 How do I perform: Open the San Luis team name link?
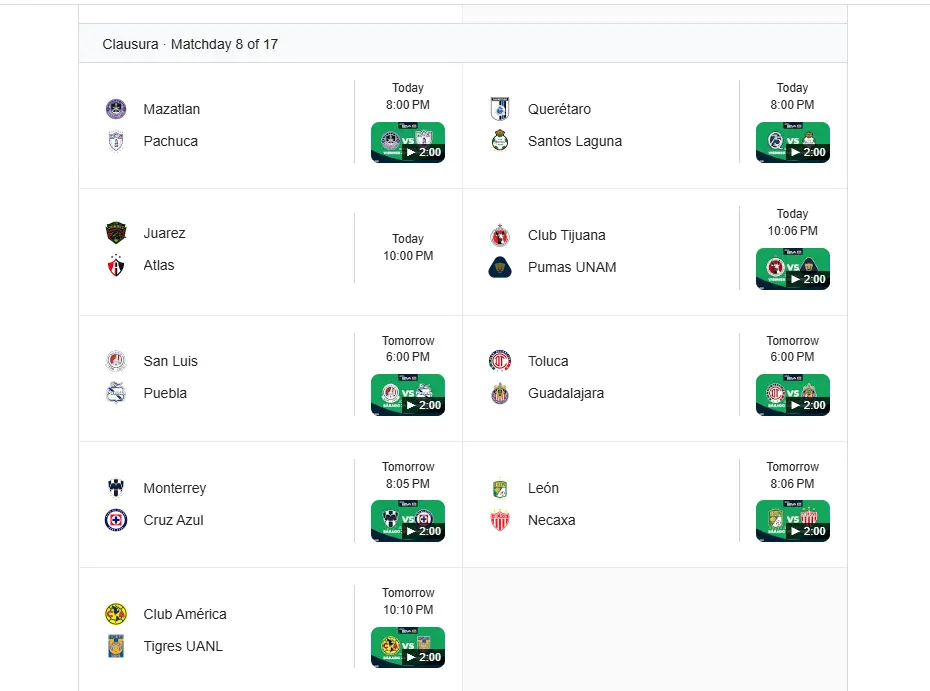tap(170, 361)
